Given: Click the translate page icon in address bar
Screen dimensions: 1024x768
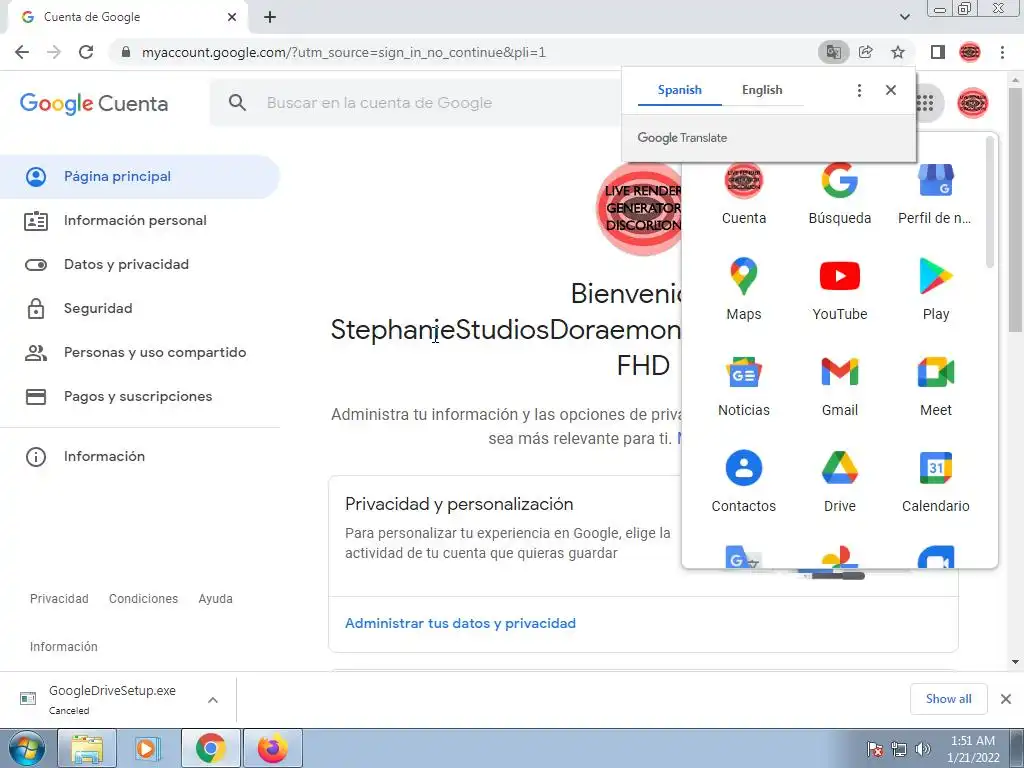Looking at the screenshot, I should pyautogui.click(x=833, y=52).
